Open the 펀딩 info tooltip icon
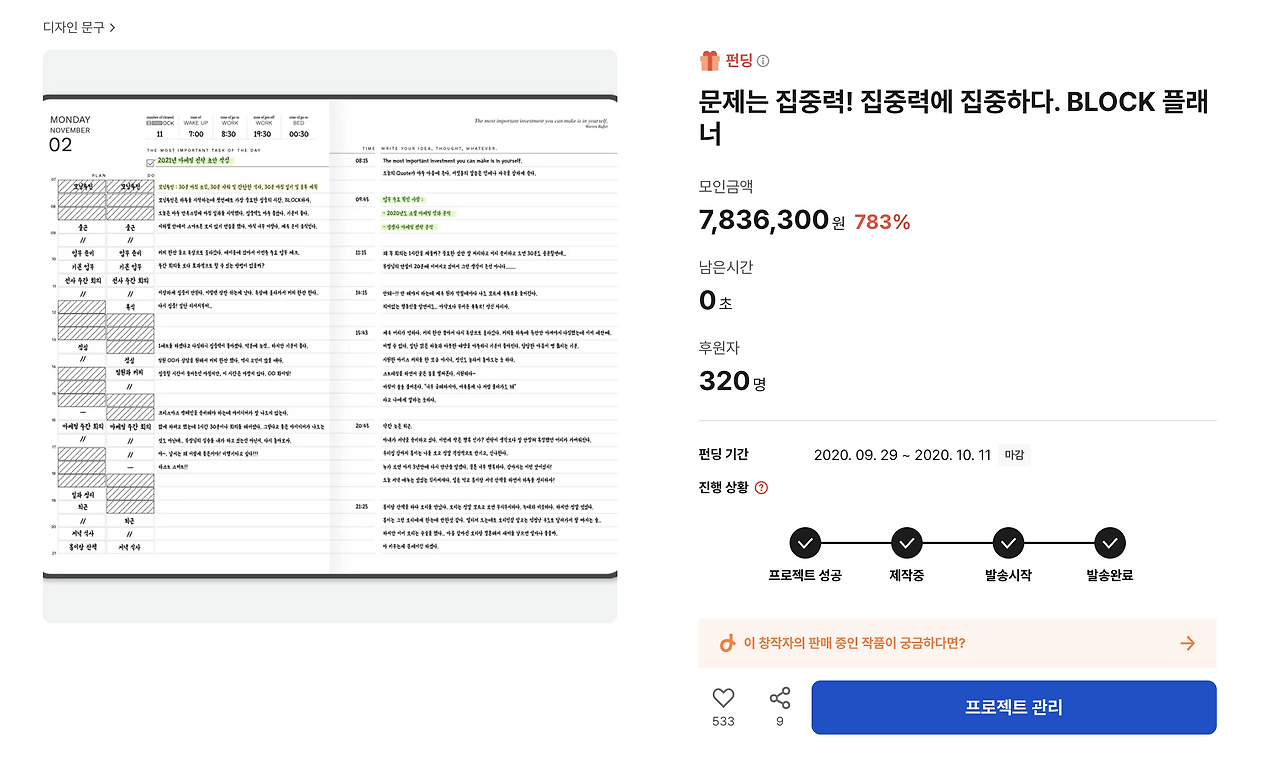 (762, 60)
